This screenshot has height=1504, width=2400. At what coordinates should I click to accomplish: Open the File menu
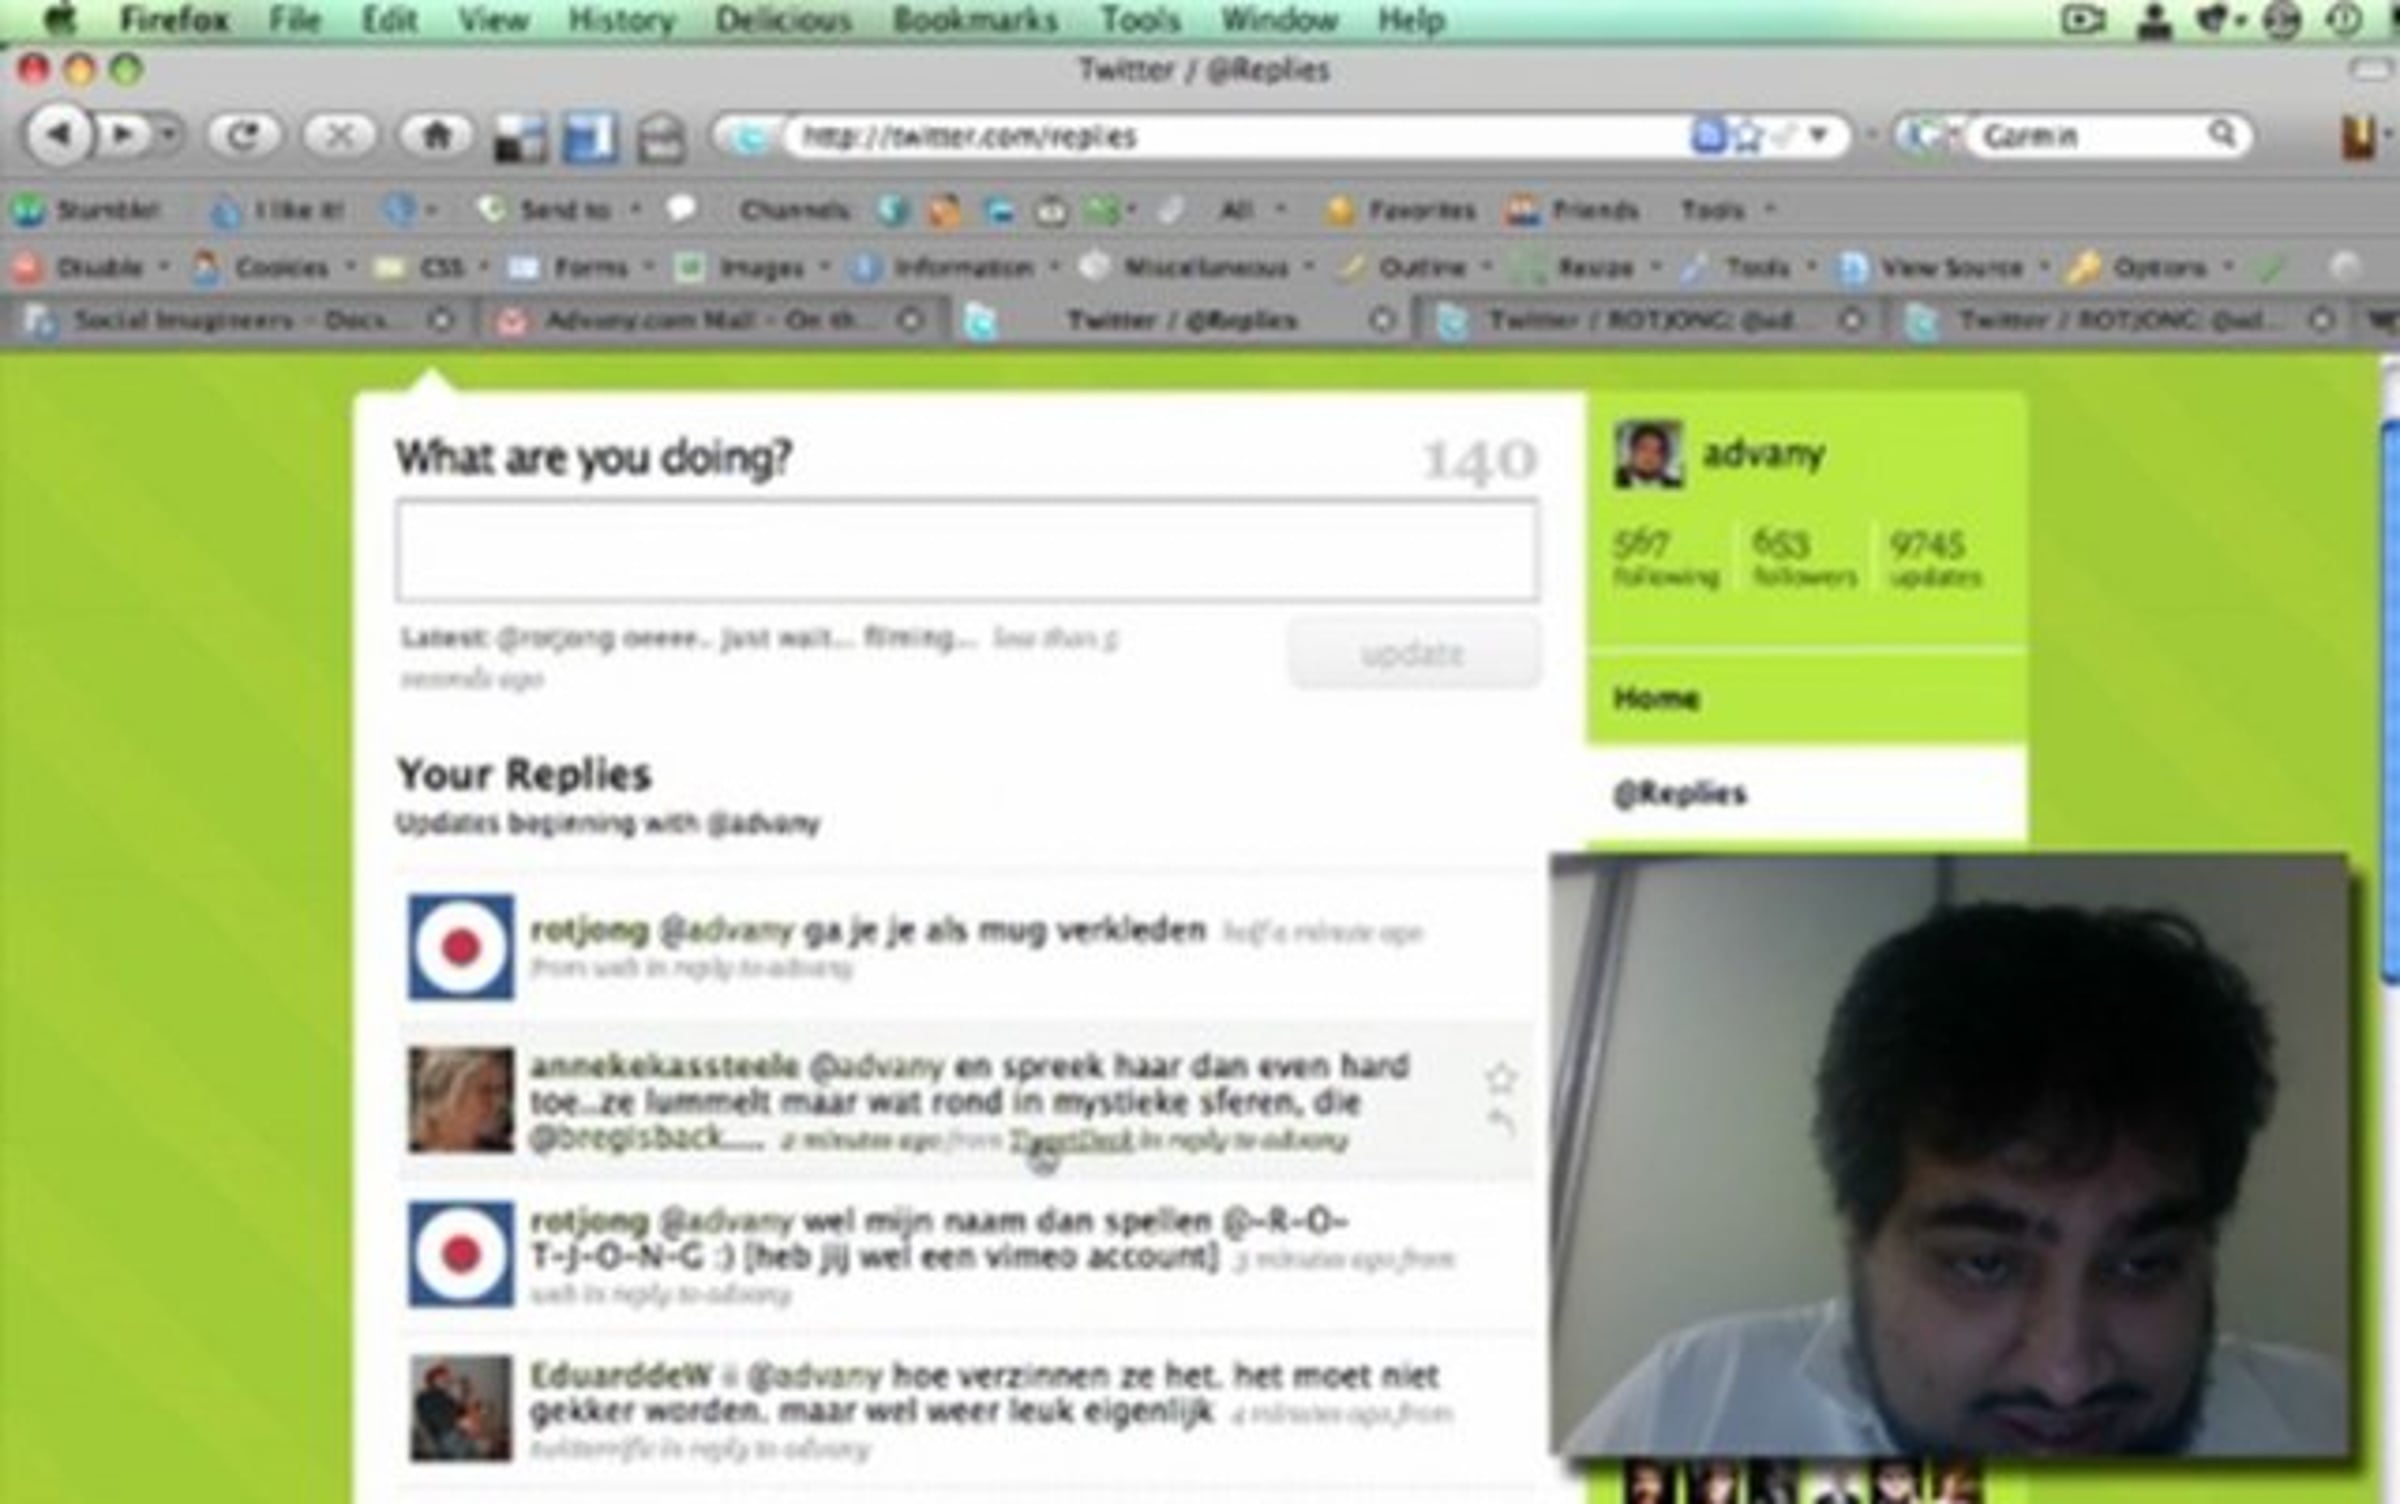pos(295,20)
